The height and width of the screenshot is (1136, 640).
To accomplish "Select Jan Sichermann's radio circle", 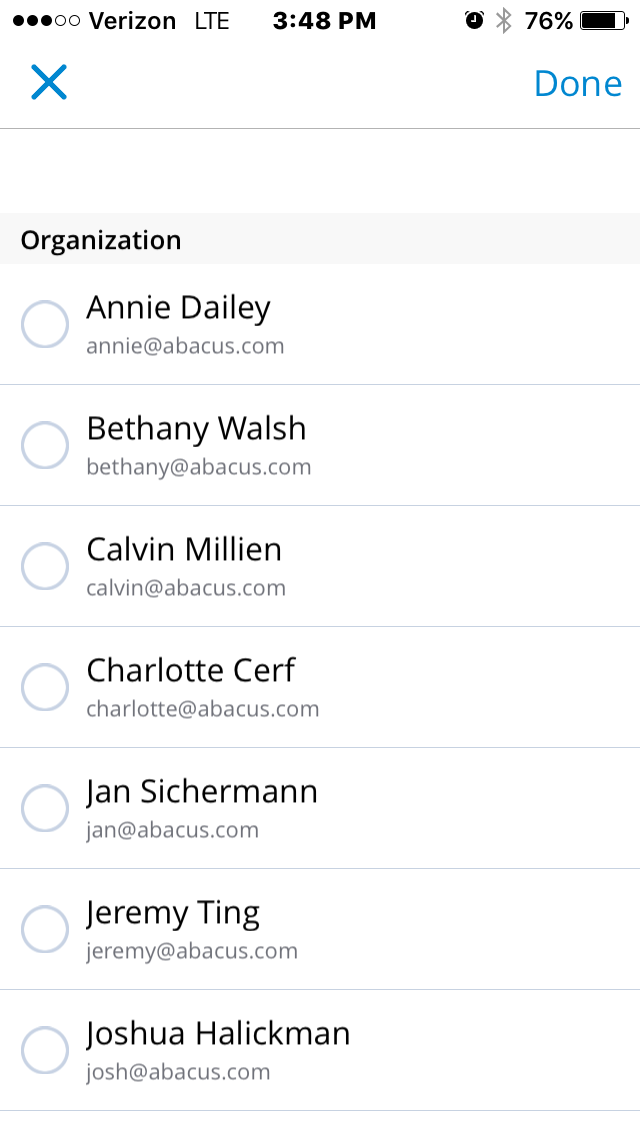I will (x=45, y=808).
